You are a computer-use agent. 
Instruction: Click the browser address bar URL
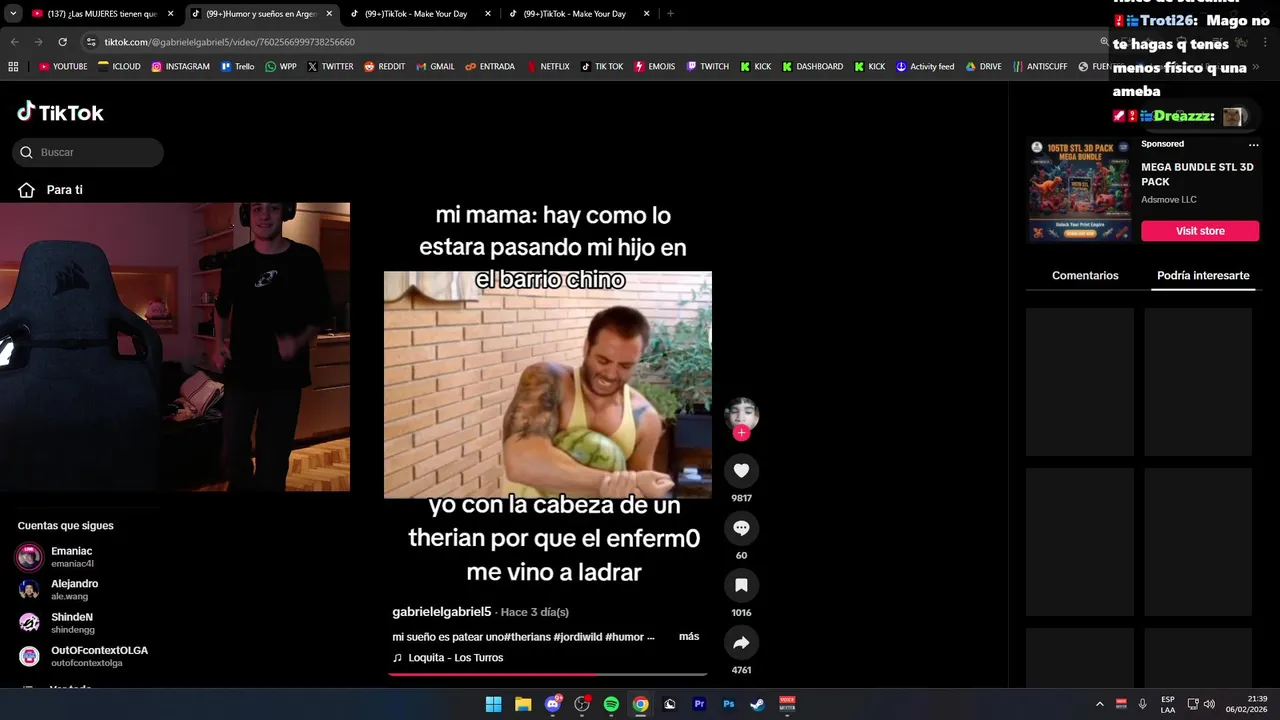tap(230, 42)
